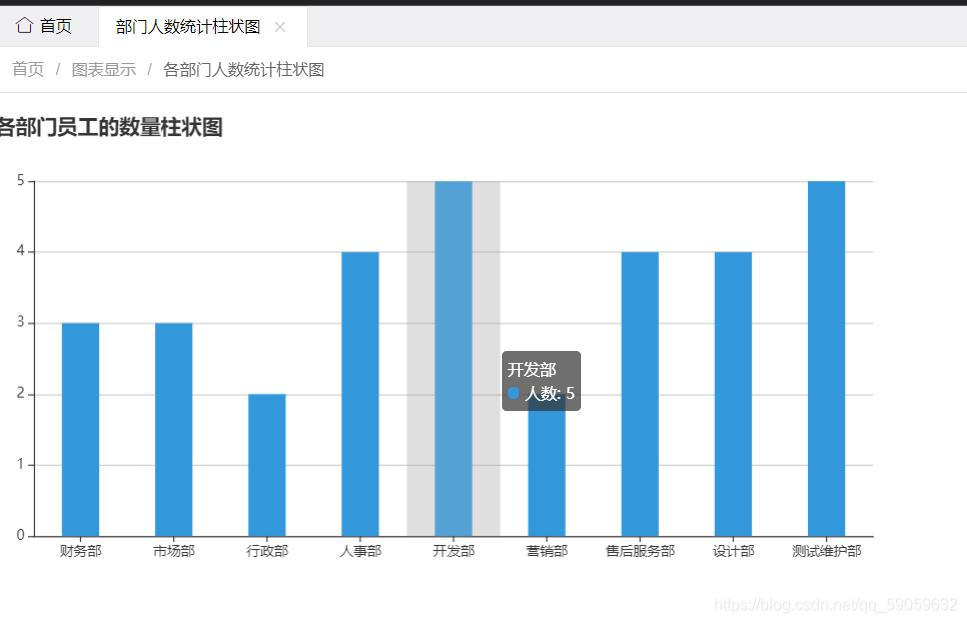Image resolution: width=967 pixels, height=623 pixels.
Task: Click the 人事部 bar
Action: (x=360, y=393)
